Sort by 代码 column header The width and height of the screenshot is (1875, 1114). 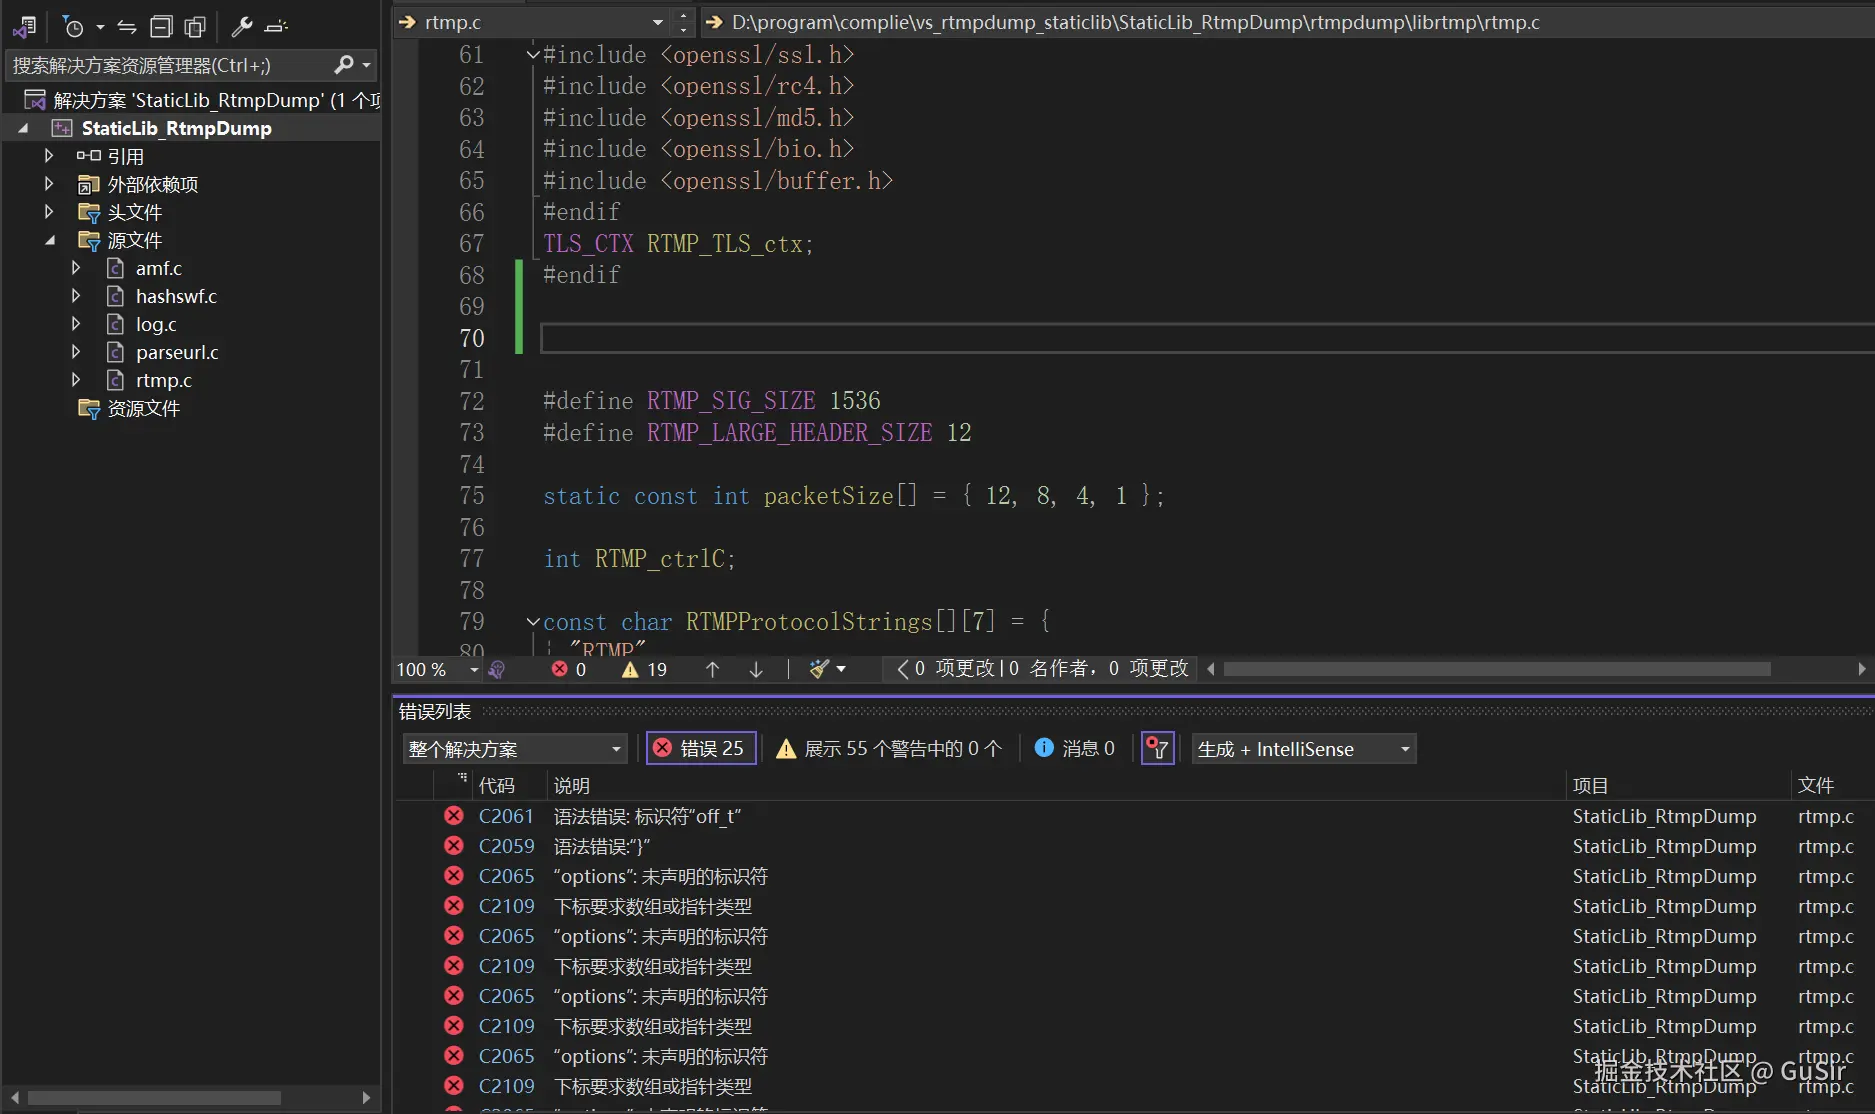[496, 786]
